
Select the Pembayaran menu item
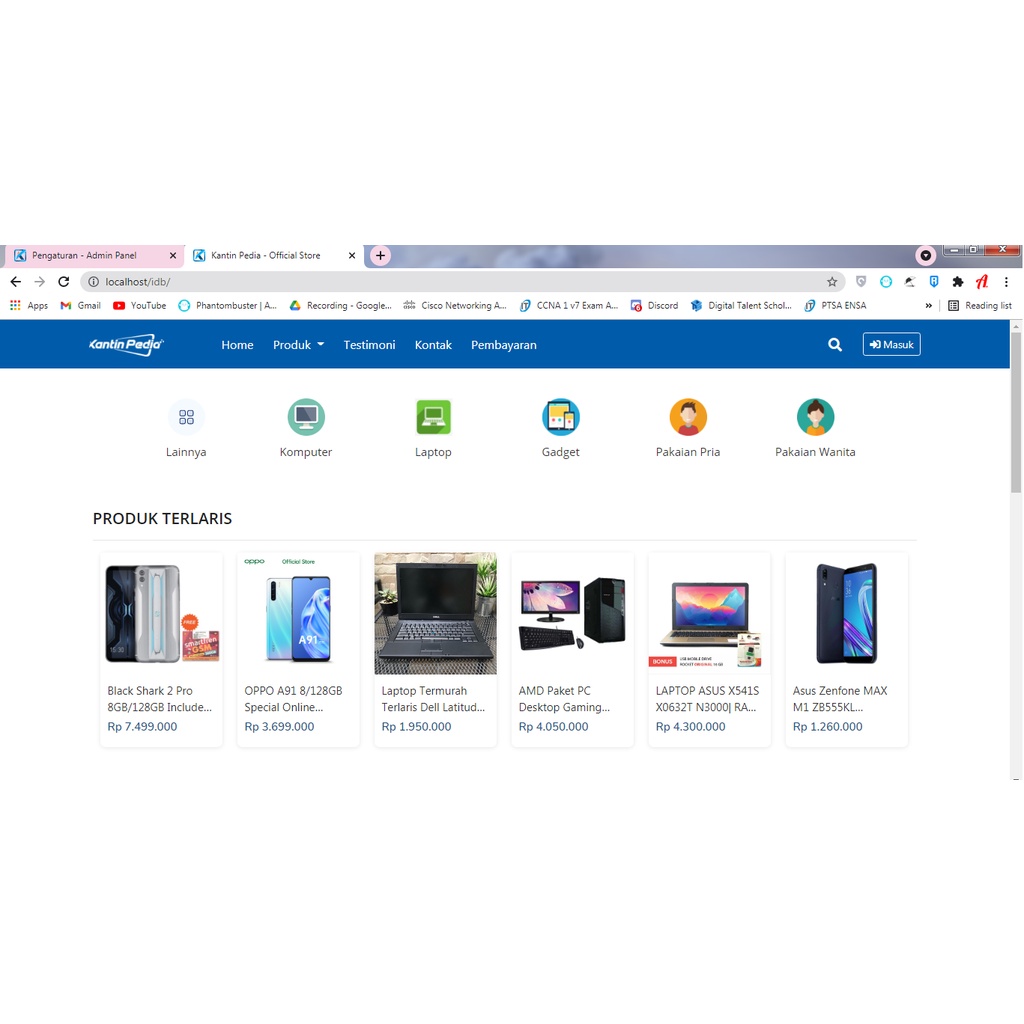[504, 344]
